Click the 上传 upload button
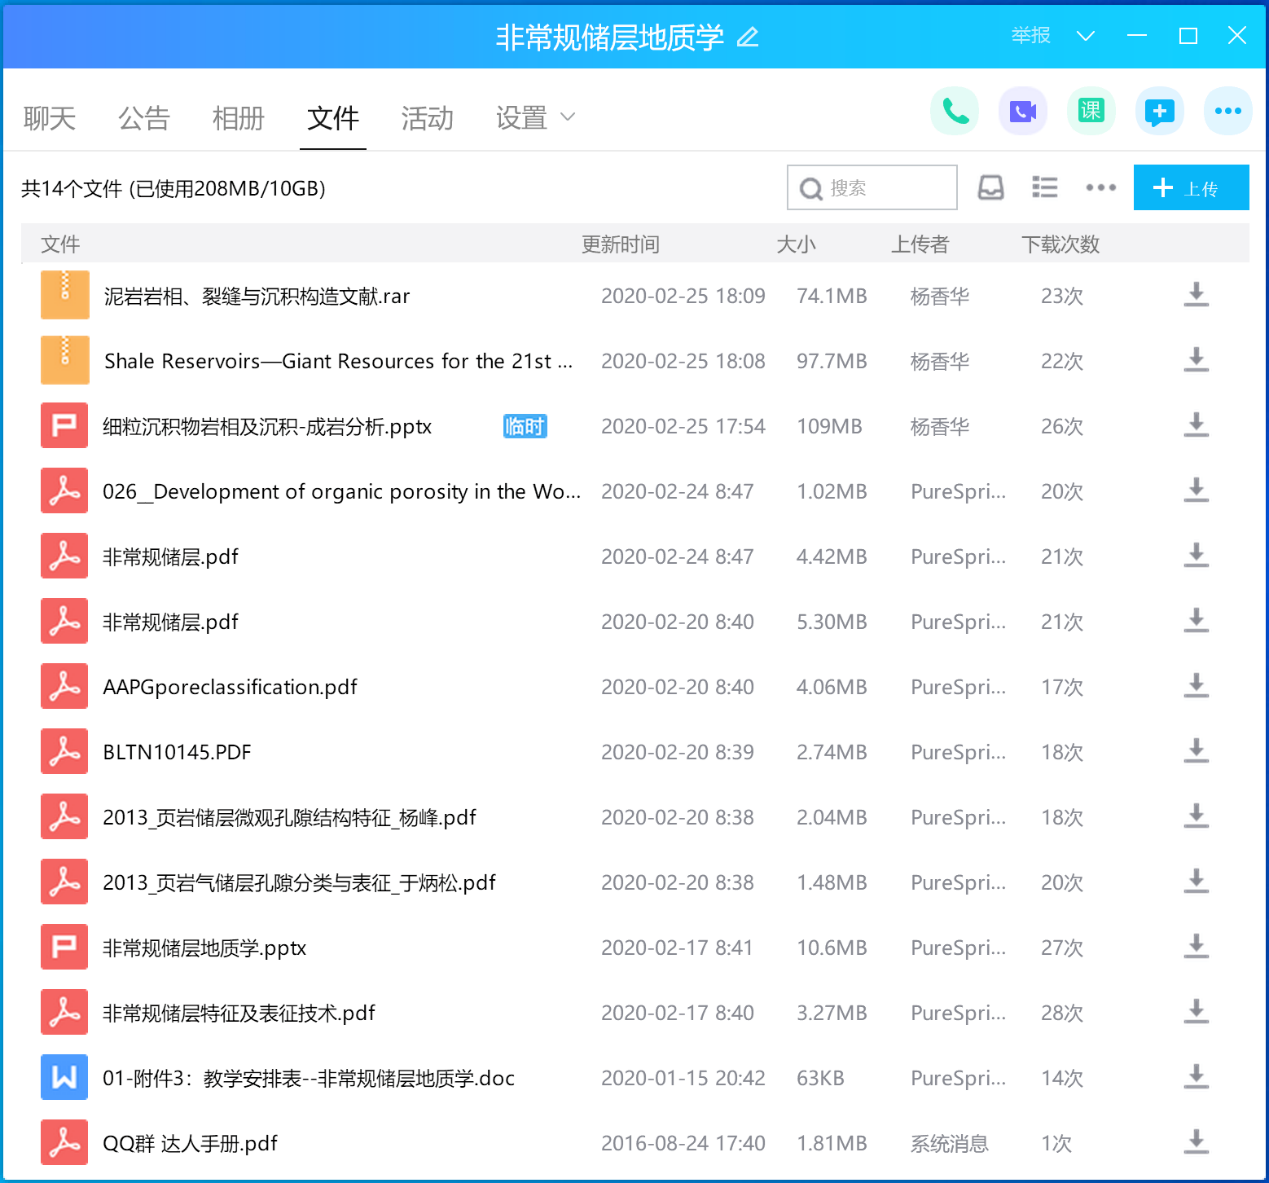 [x=1190, y=188]
